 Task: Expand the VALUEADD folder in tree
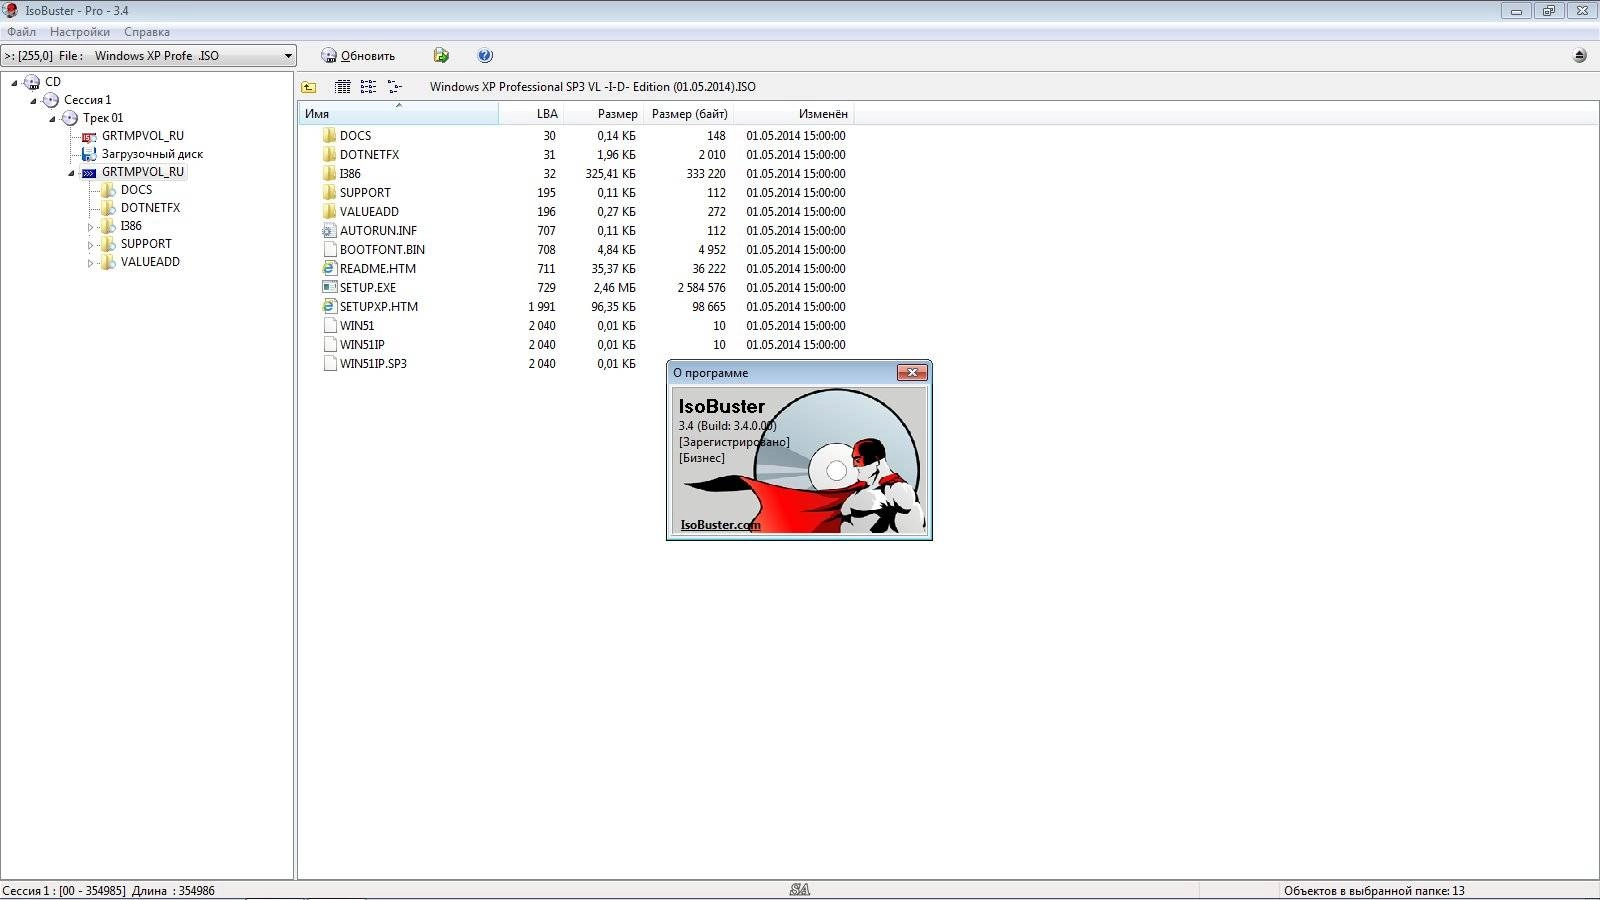point(90,263)
